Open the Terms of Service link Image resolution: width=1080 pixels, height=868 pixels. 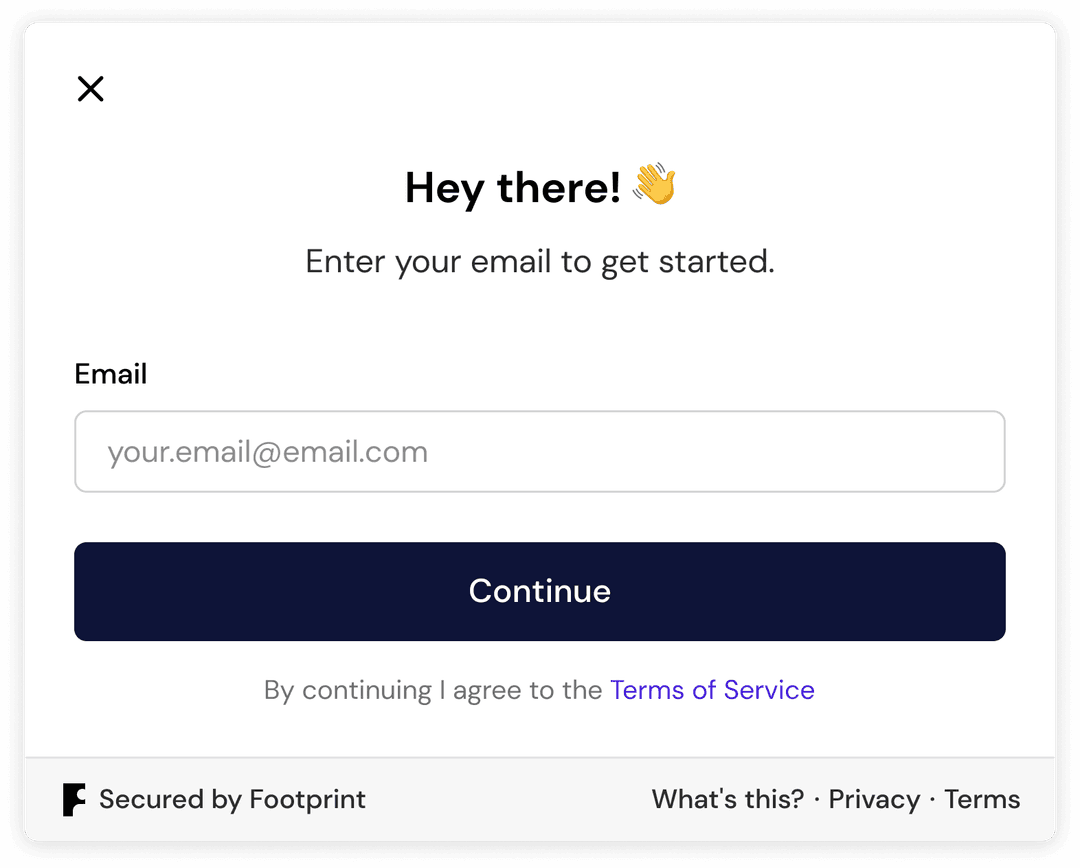click(712, 690)
